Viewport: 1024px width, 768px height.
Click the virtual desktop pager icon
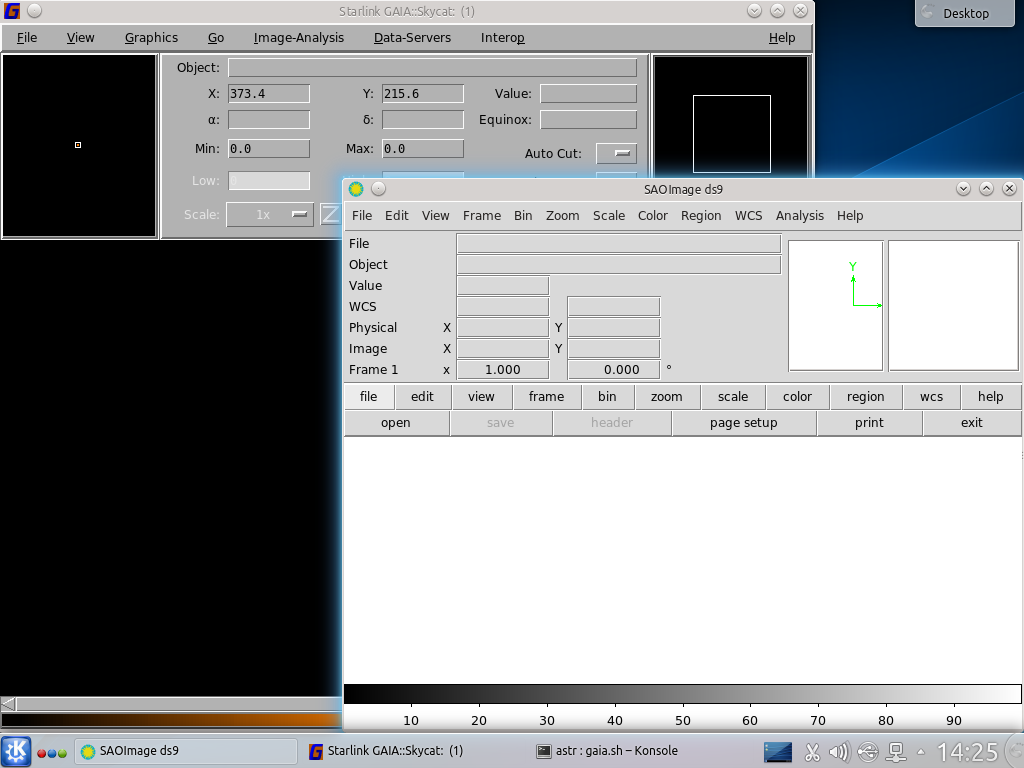(778, 752)
